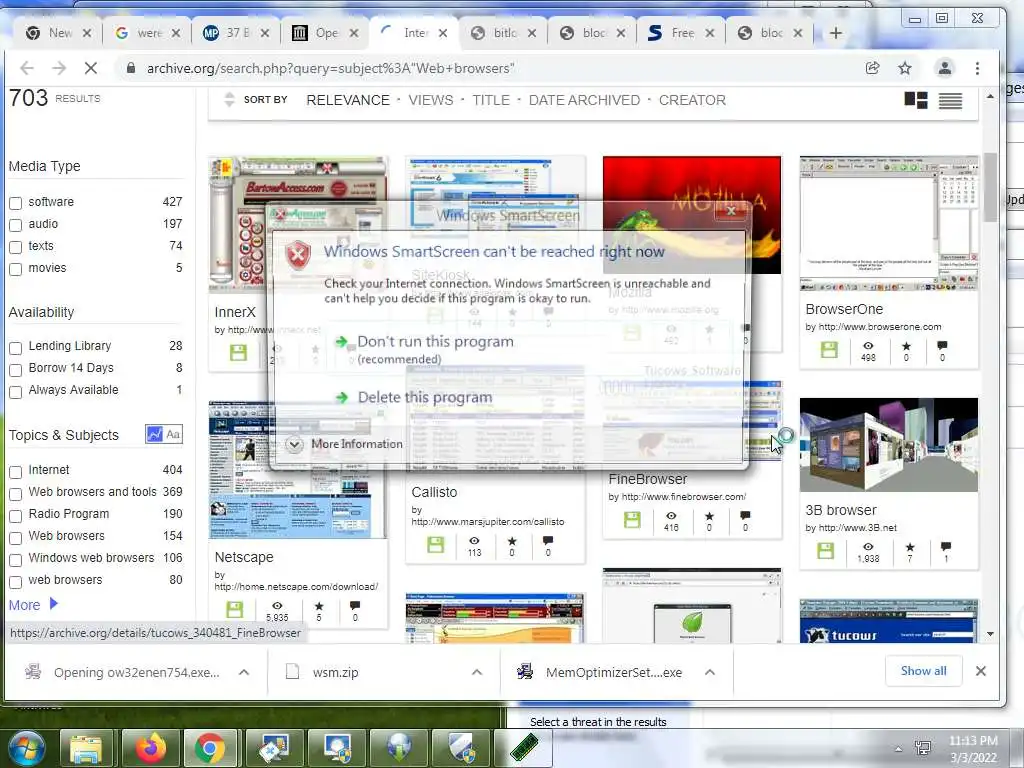
Task: Sort results by VIEWS
Action: click(x=430, y=100)
